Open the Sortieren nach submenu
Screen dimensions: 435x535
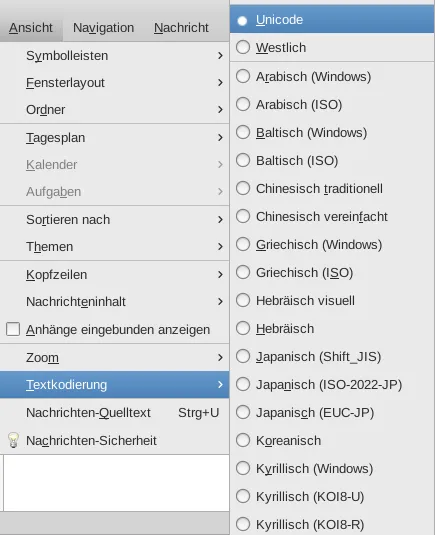[x=114, y=219]
